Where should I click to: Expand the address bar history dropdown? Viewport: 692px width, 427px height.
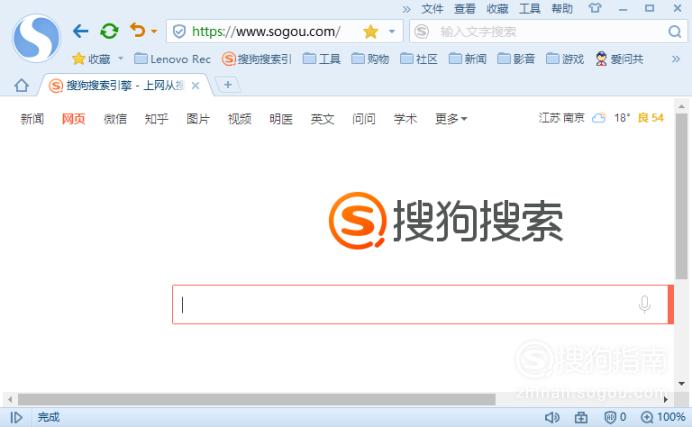391,31
